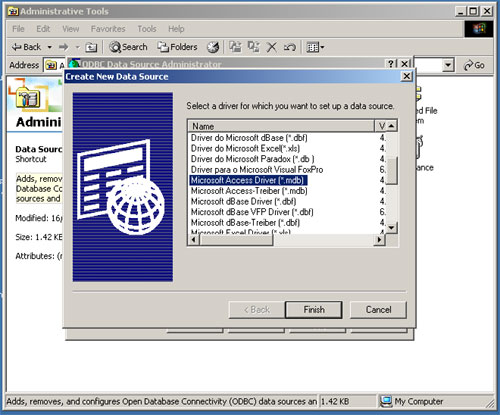
Task: Open the Views dropdown button in toolbar
Action: [x=315, y=47]
